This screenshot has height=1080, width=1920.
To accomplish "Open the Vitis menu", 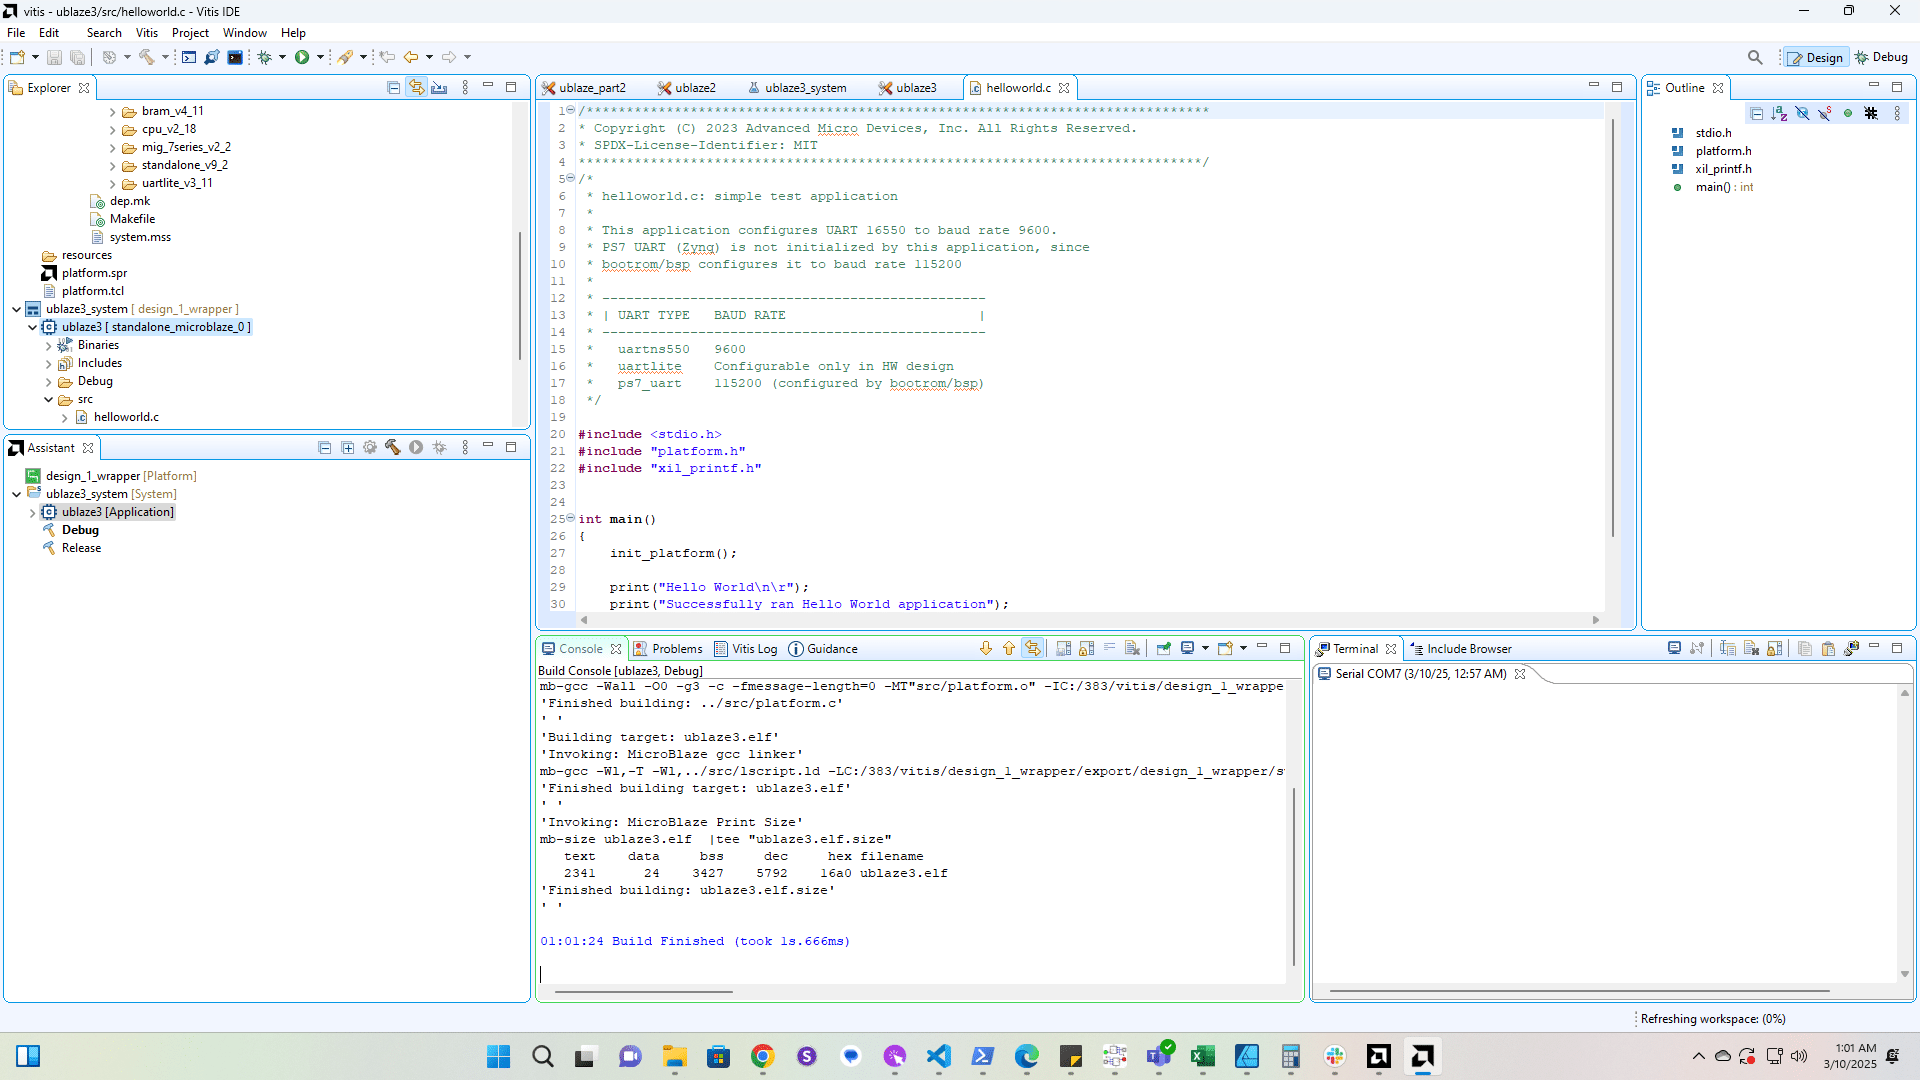I will (146, 33).
